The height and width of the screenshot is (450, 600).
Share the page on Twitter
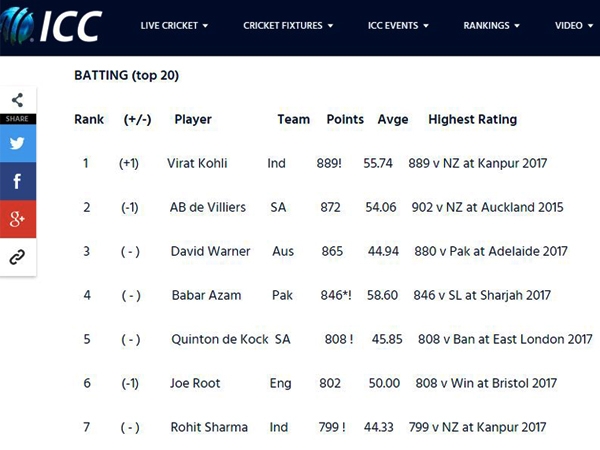pos(18,143)
